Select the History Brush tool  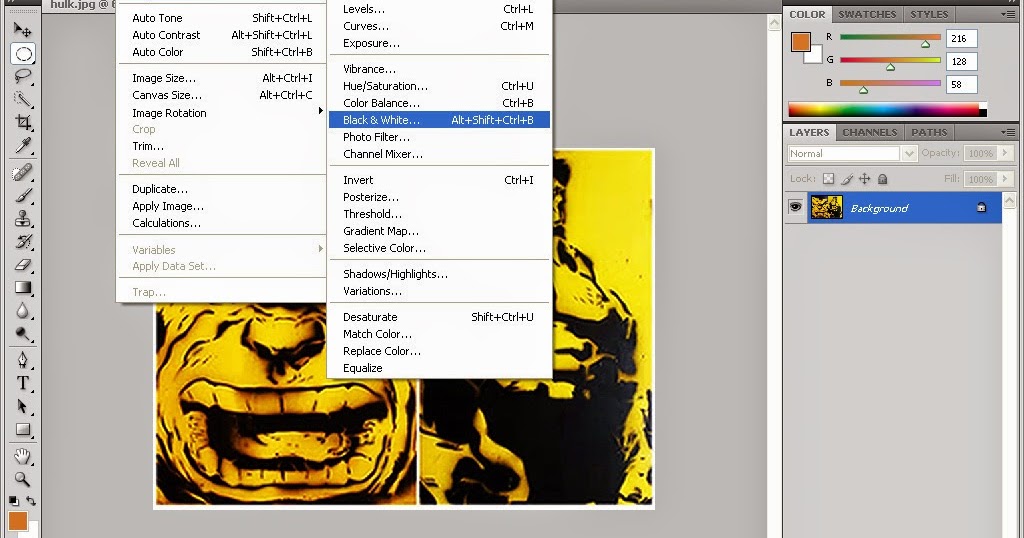22,242
